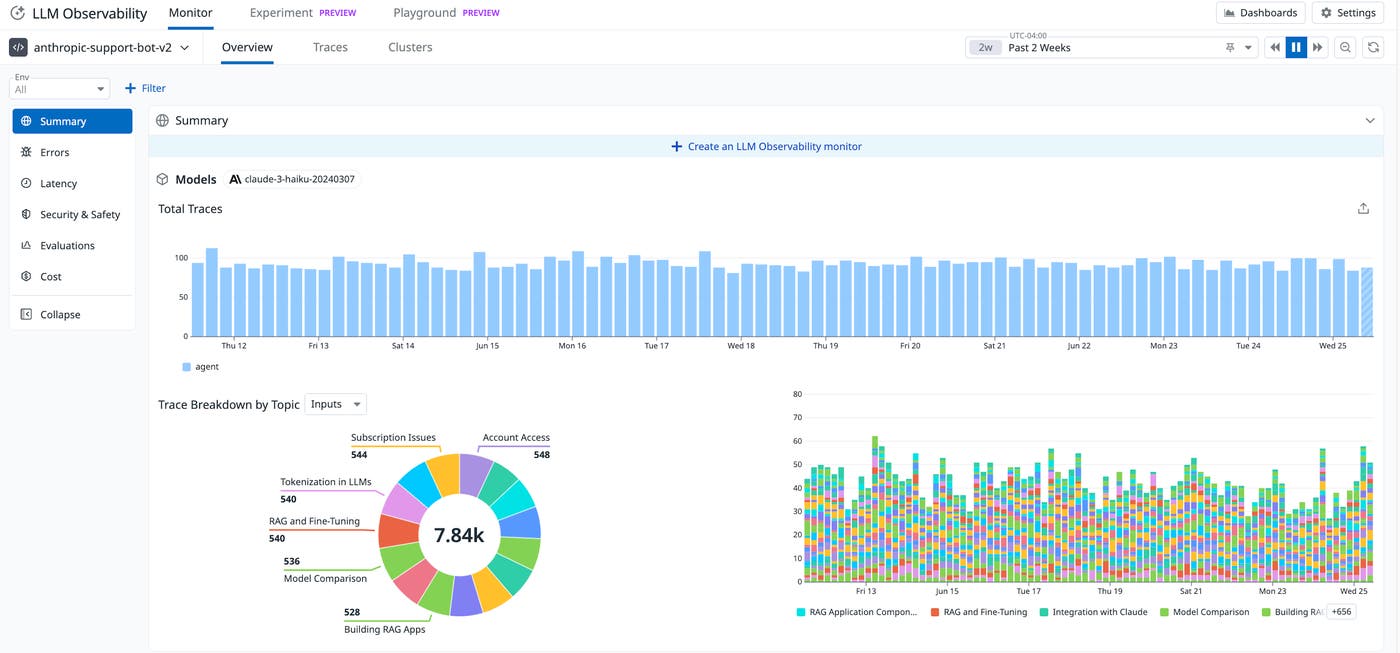Open Settings with the gear button
1400x653 pixels.
click(1349, 13)
